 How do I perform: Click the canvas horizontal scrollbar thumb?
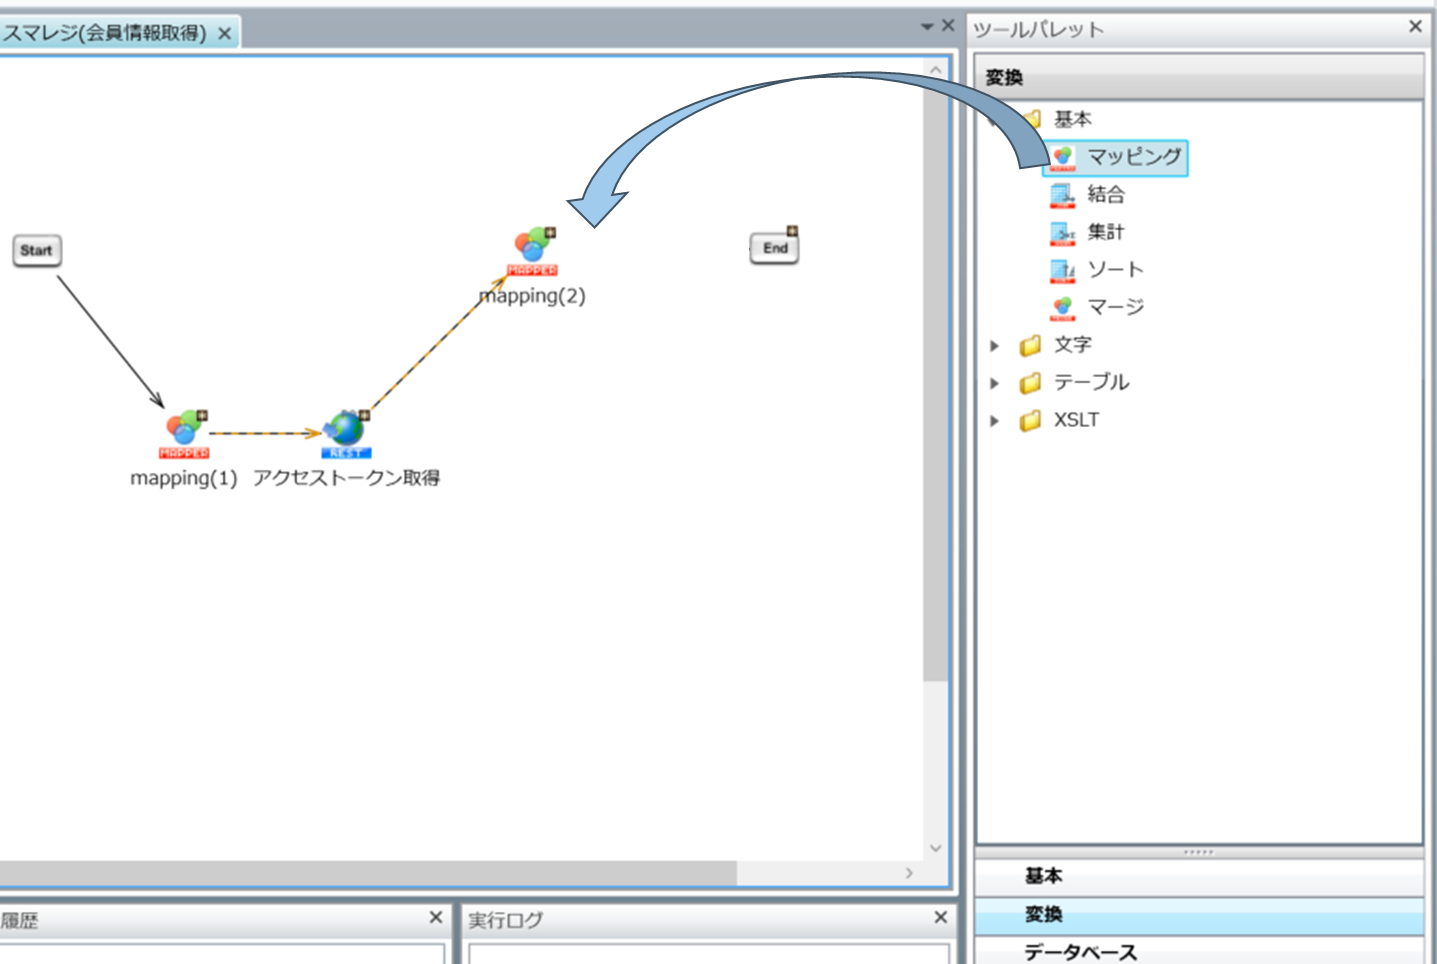pos(368,873)
